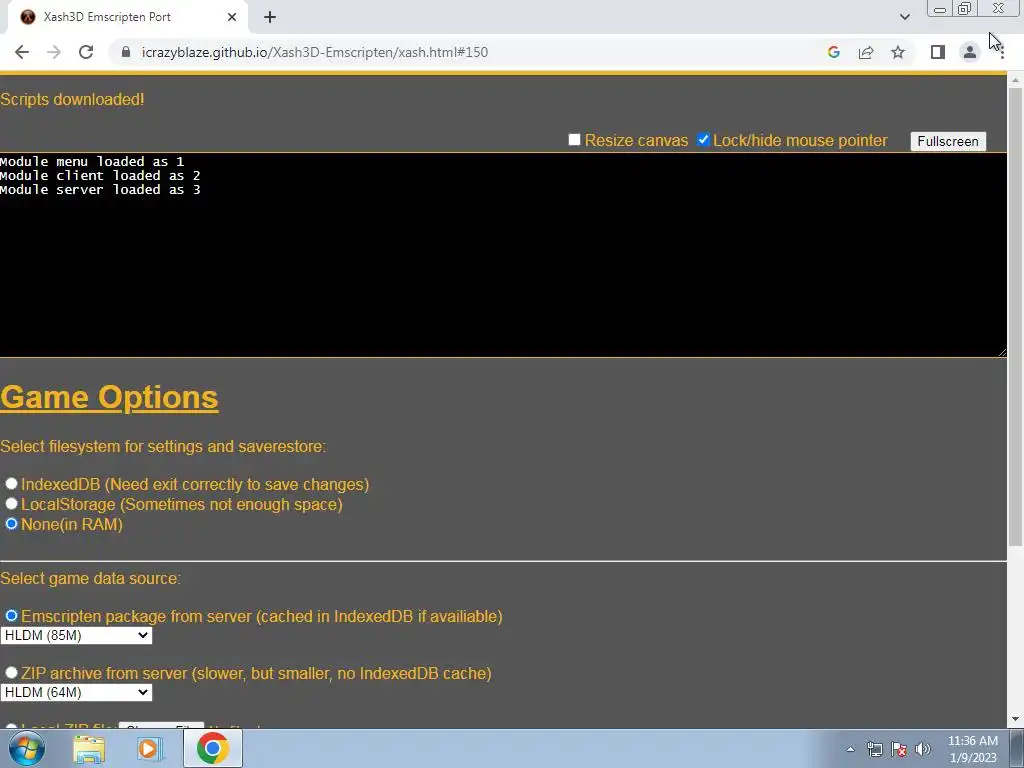Open the Windows Start menu

pos(26,748)
